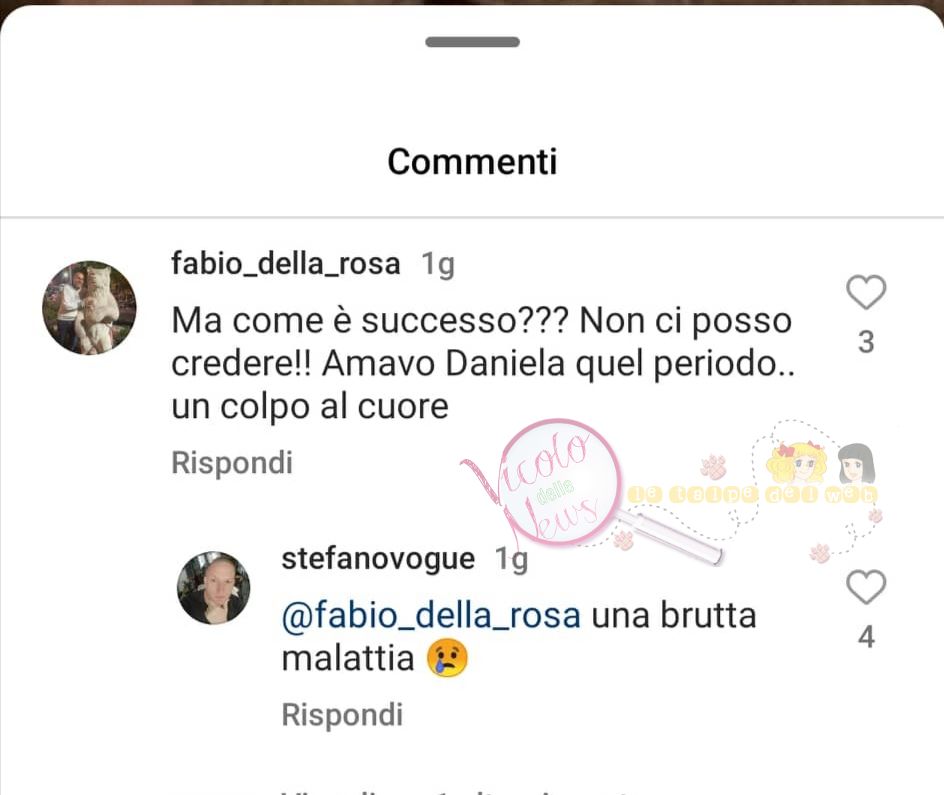Grab the gray sheet handle above Commenti
944x795 pixels.
pyautogui.click(x=472, y=42)
